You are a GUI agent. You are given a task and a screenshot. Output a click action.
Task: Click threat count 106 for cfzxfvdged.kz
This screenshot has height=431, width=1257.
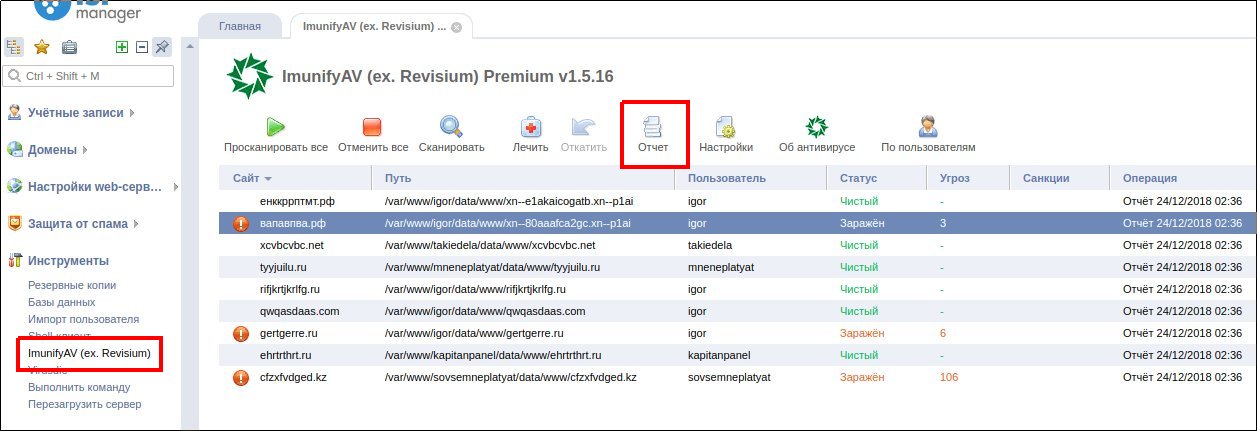coord(949,377)
